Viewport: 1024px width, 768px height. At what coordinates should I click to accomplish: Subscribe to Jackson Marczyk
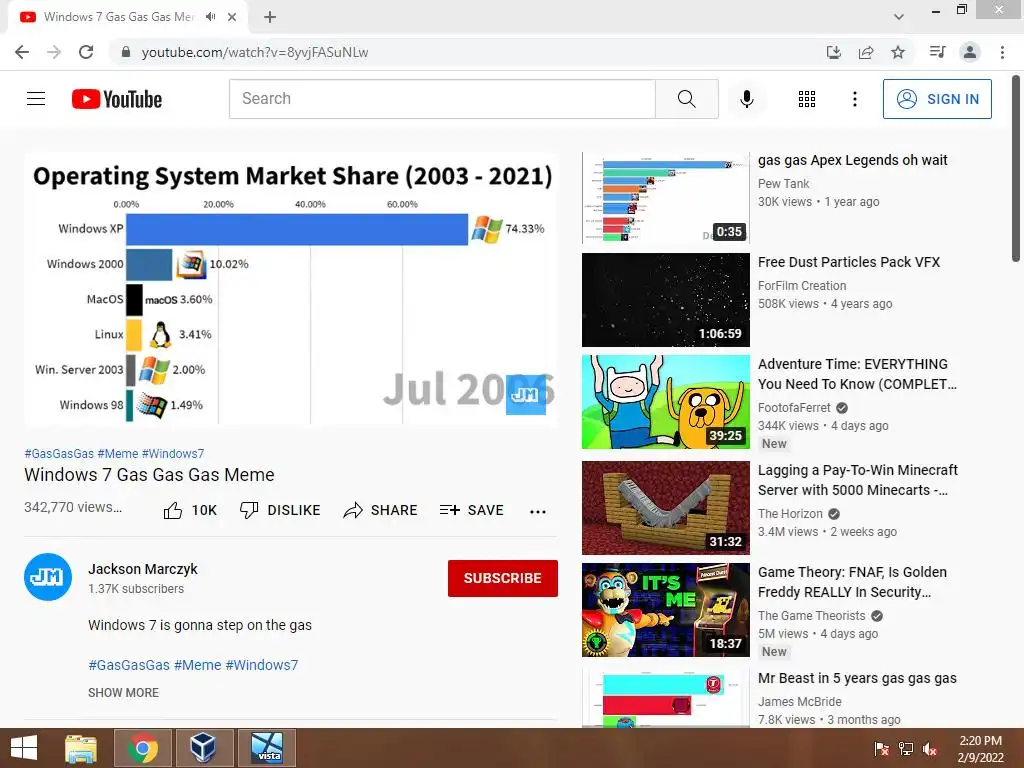[x=502, y=578]
